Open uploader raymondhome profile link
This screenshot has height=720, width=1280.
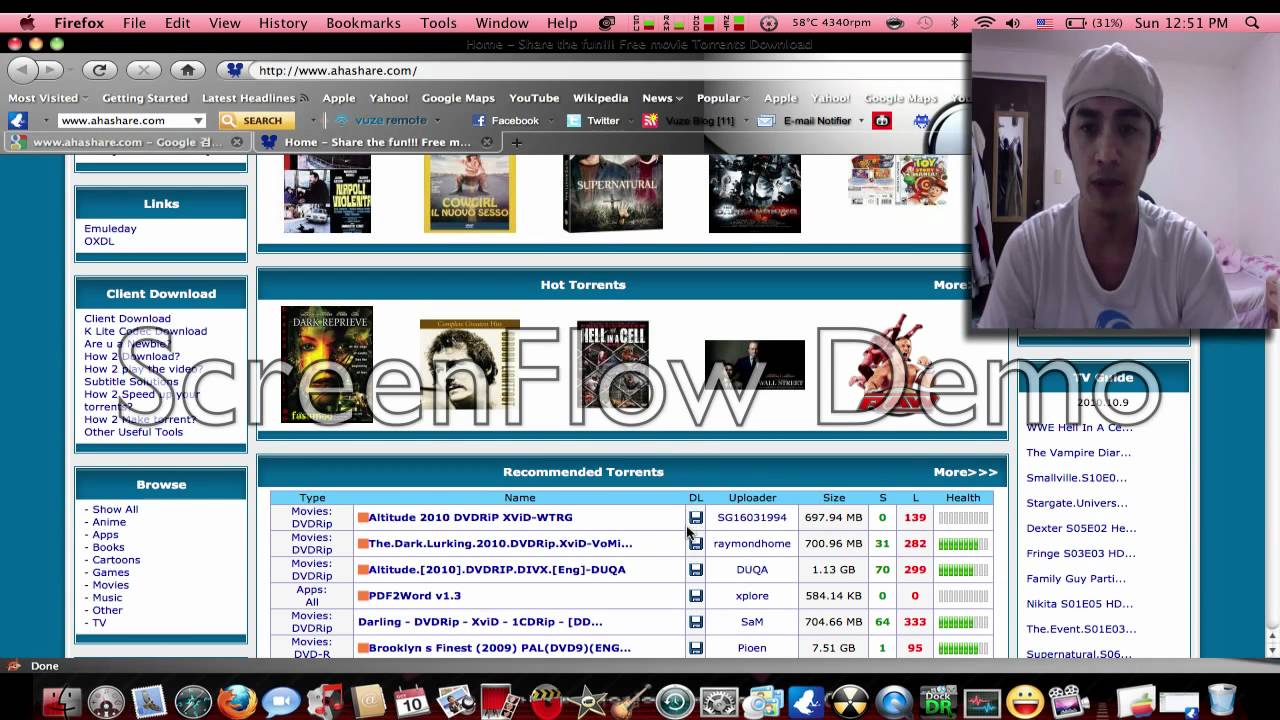[752, 544]
